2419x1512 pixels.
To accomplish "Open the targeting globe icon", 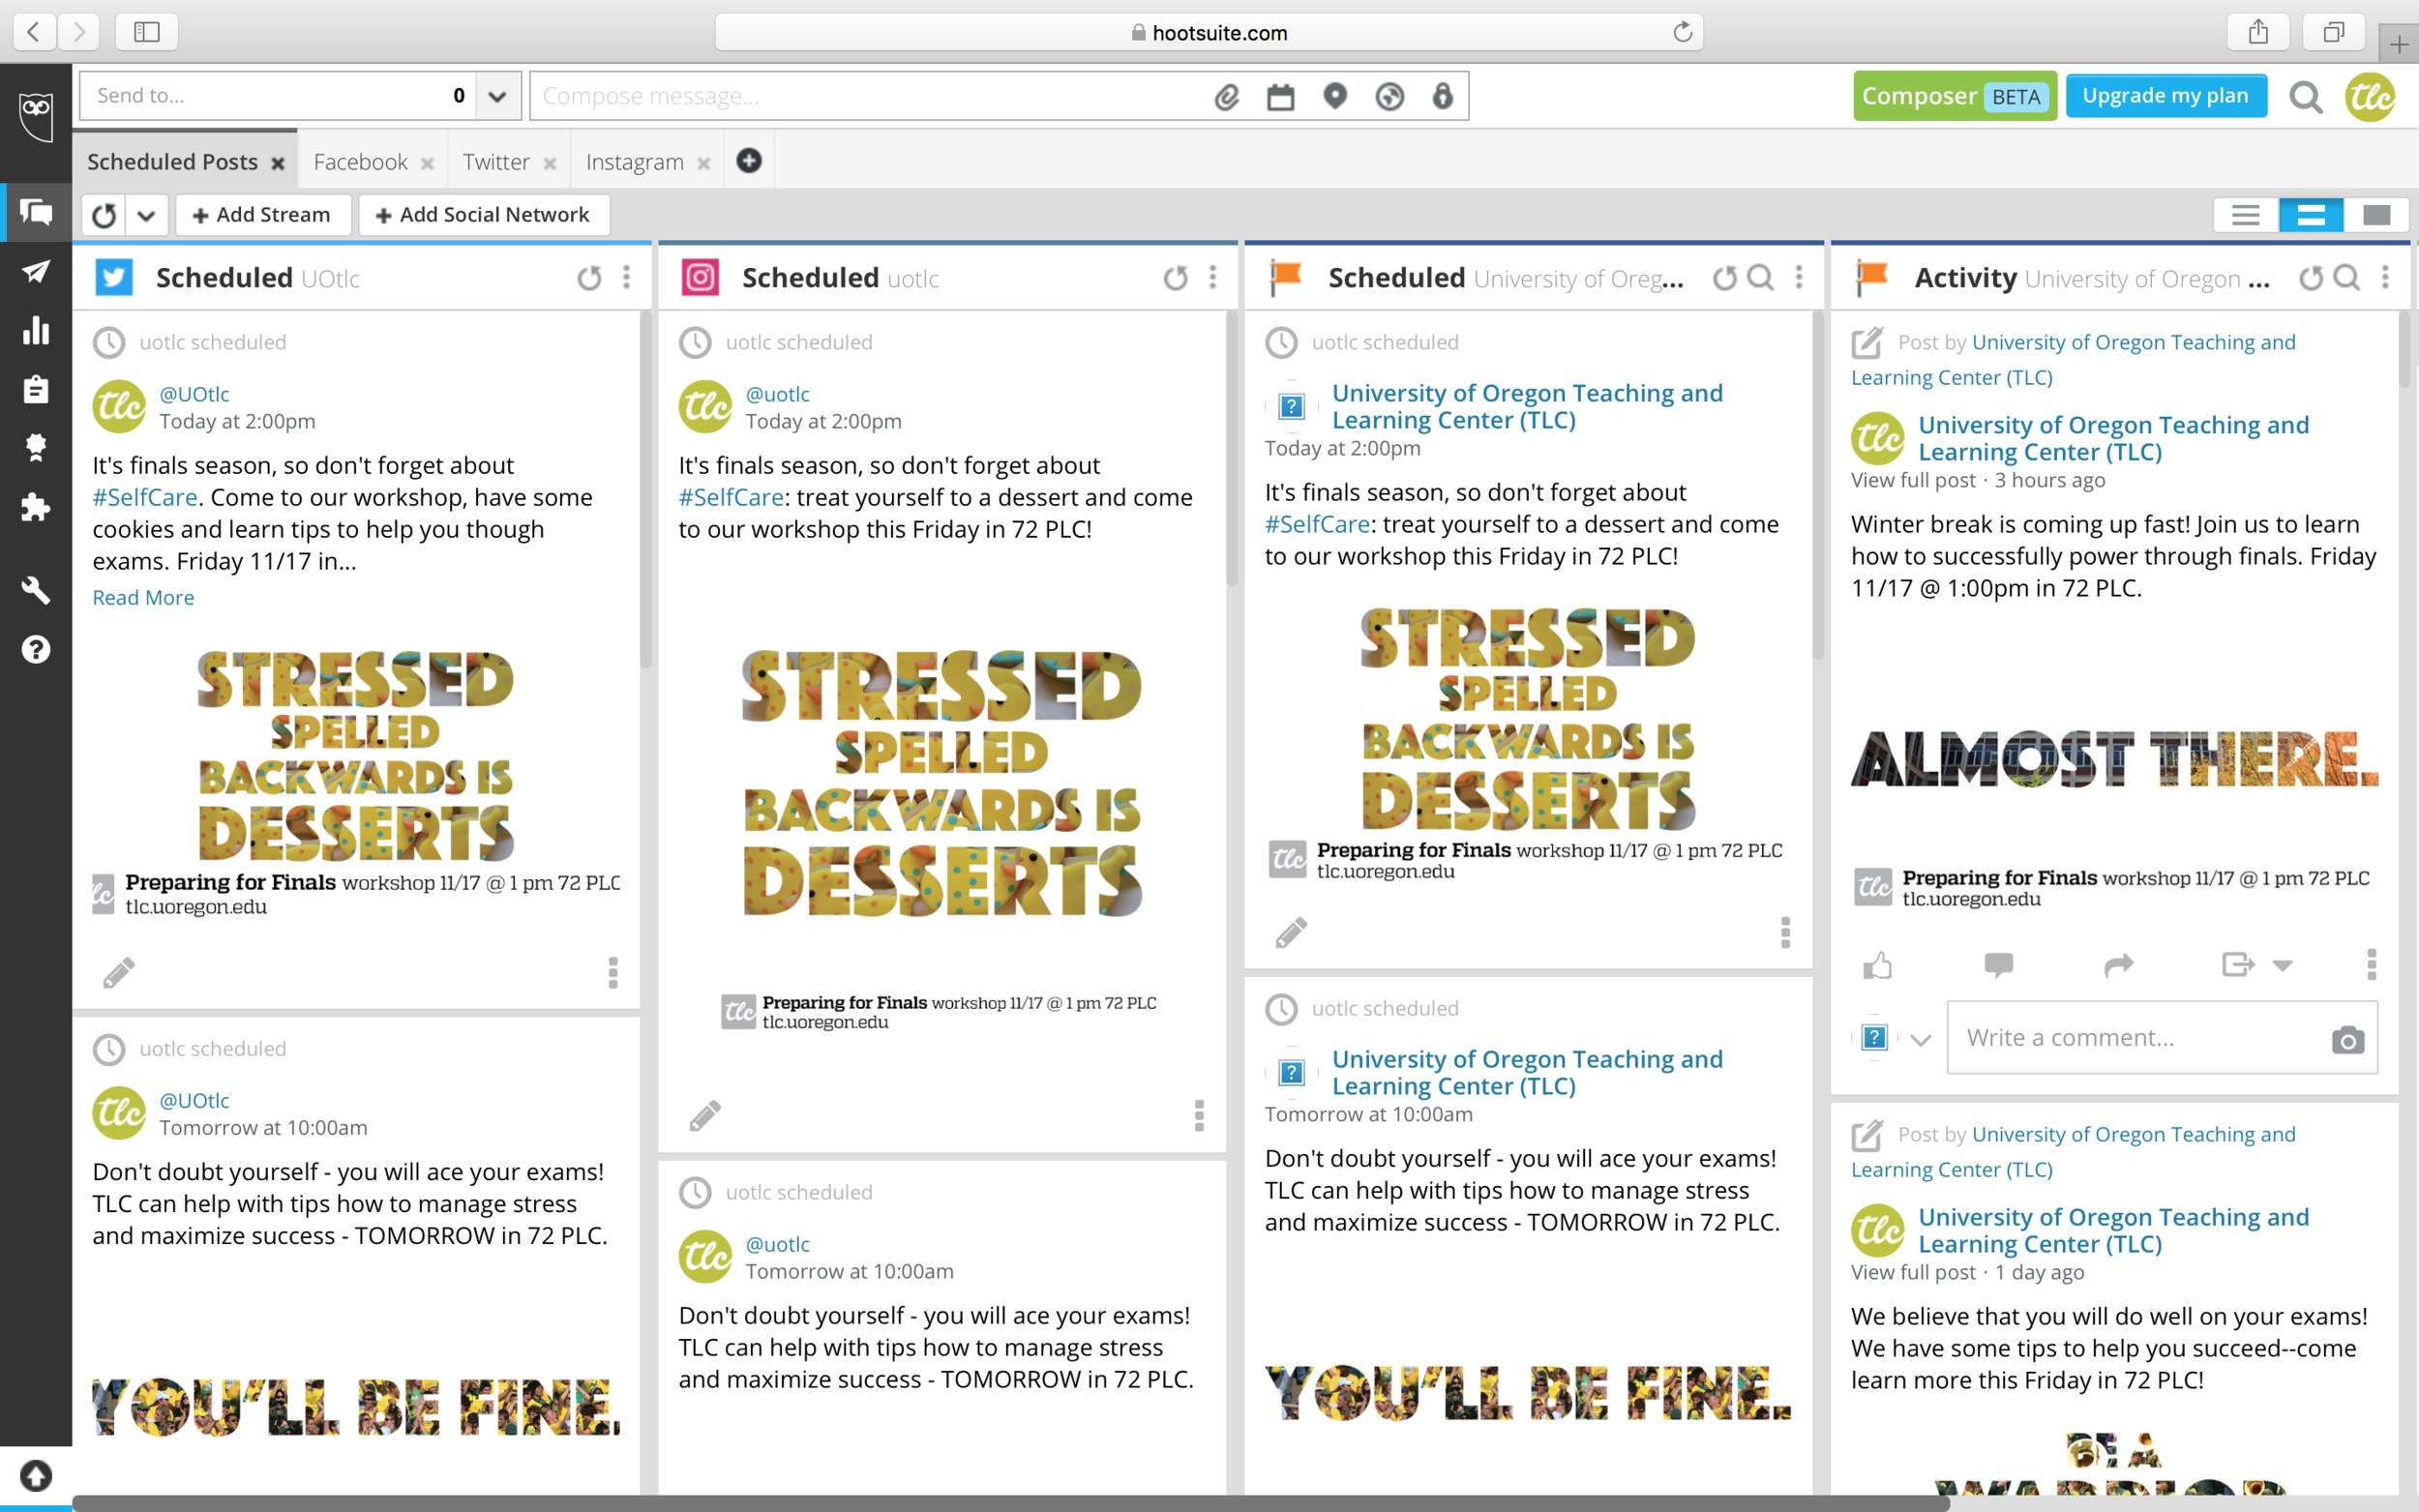I will click(1389, 96).
